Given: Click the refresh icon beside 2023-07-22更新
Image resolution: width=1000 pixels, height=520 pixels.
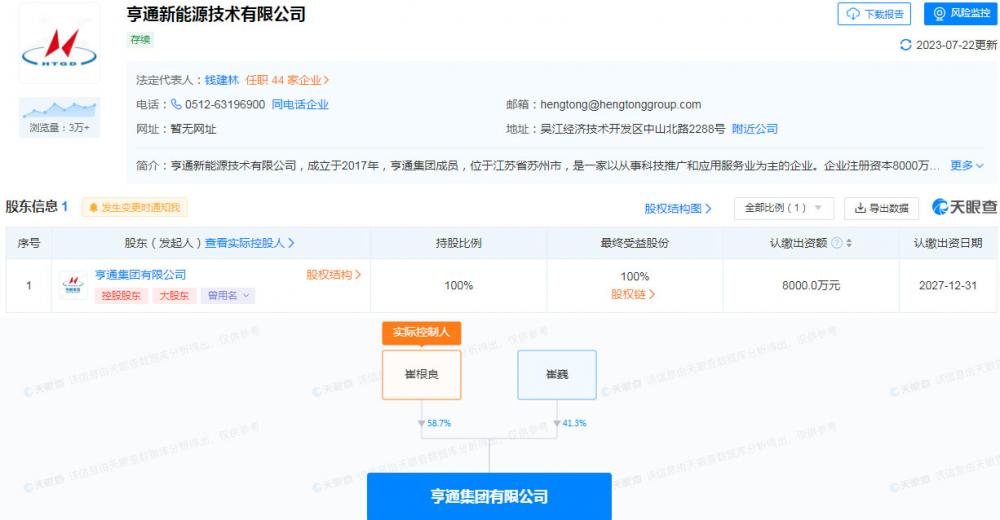Looking at the screenshot, I should tap(905, 45).
